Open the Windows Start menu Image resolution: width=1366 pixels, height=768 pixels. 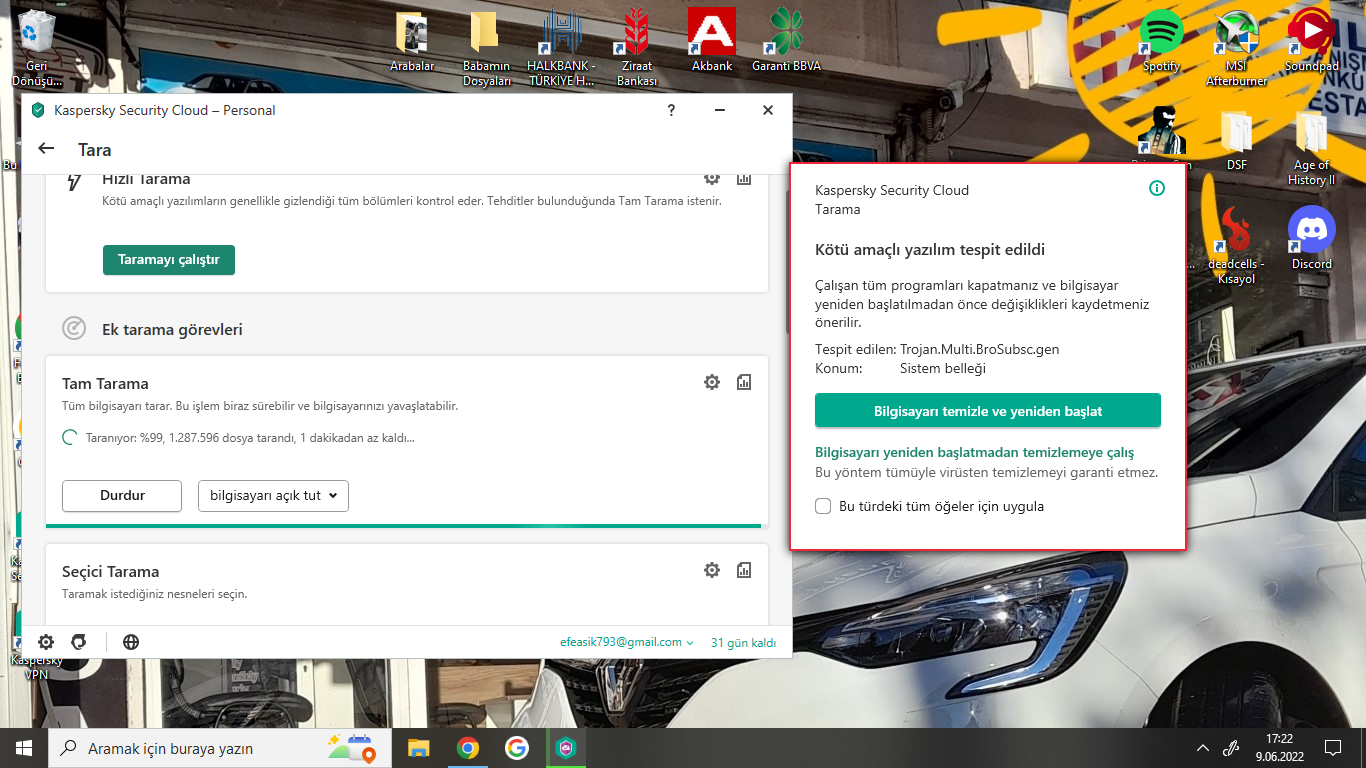coord(24,748)
